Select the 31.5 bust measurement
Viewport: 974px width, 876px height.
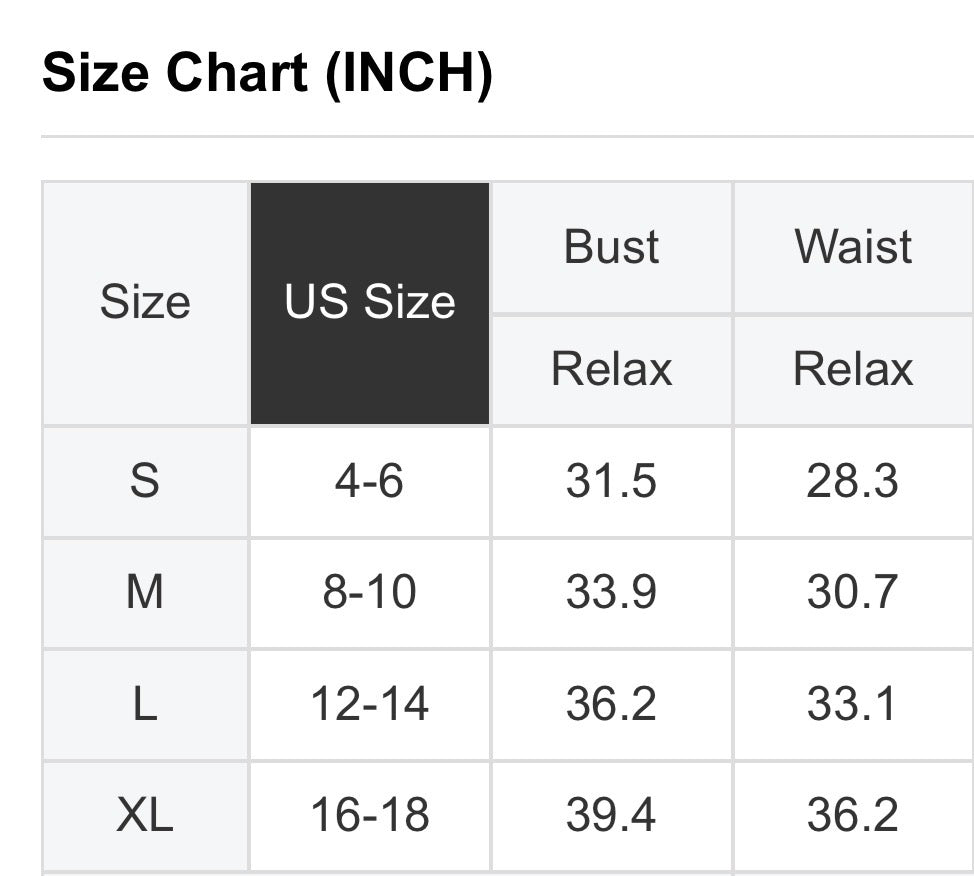(x=611, y=482)
